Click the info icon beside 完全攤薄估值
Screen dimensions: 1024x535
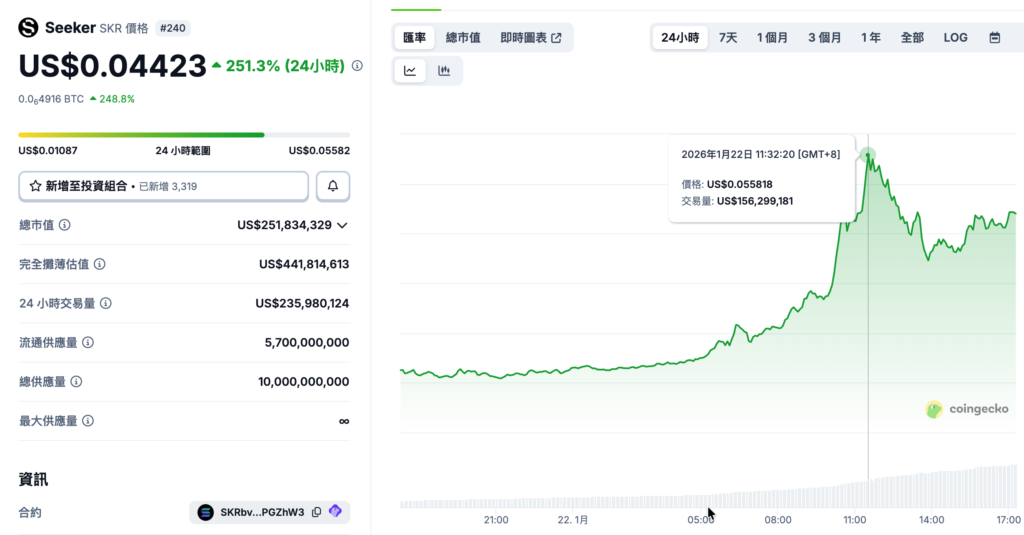click(99, 264)
